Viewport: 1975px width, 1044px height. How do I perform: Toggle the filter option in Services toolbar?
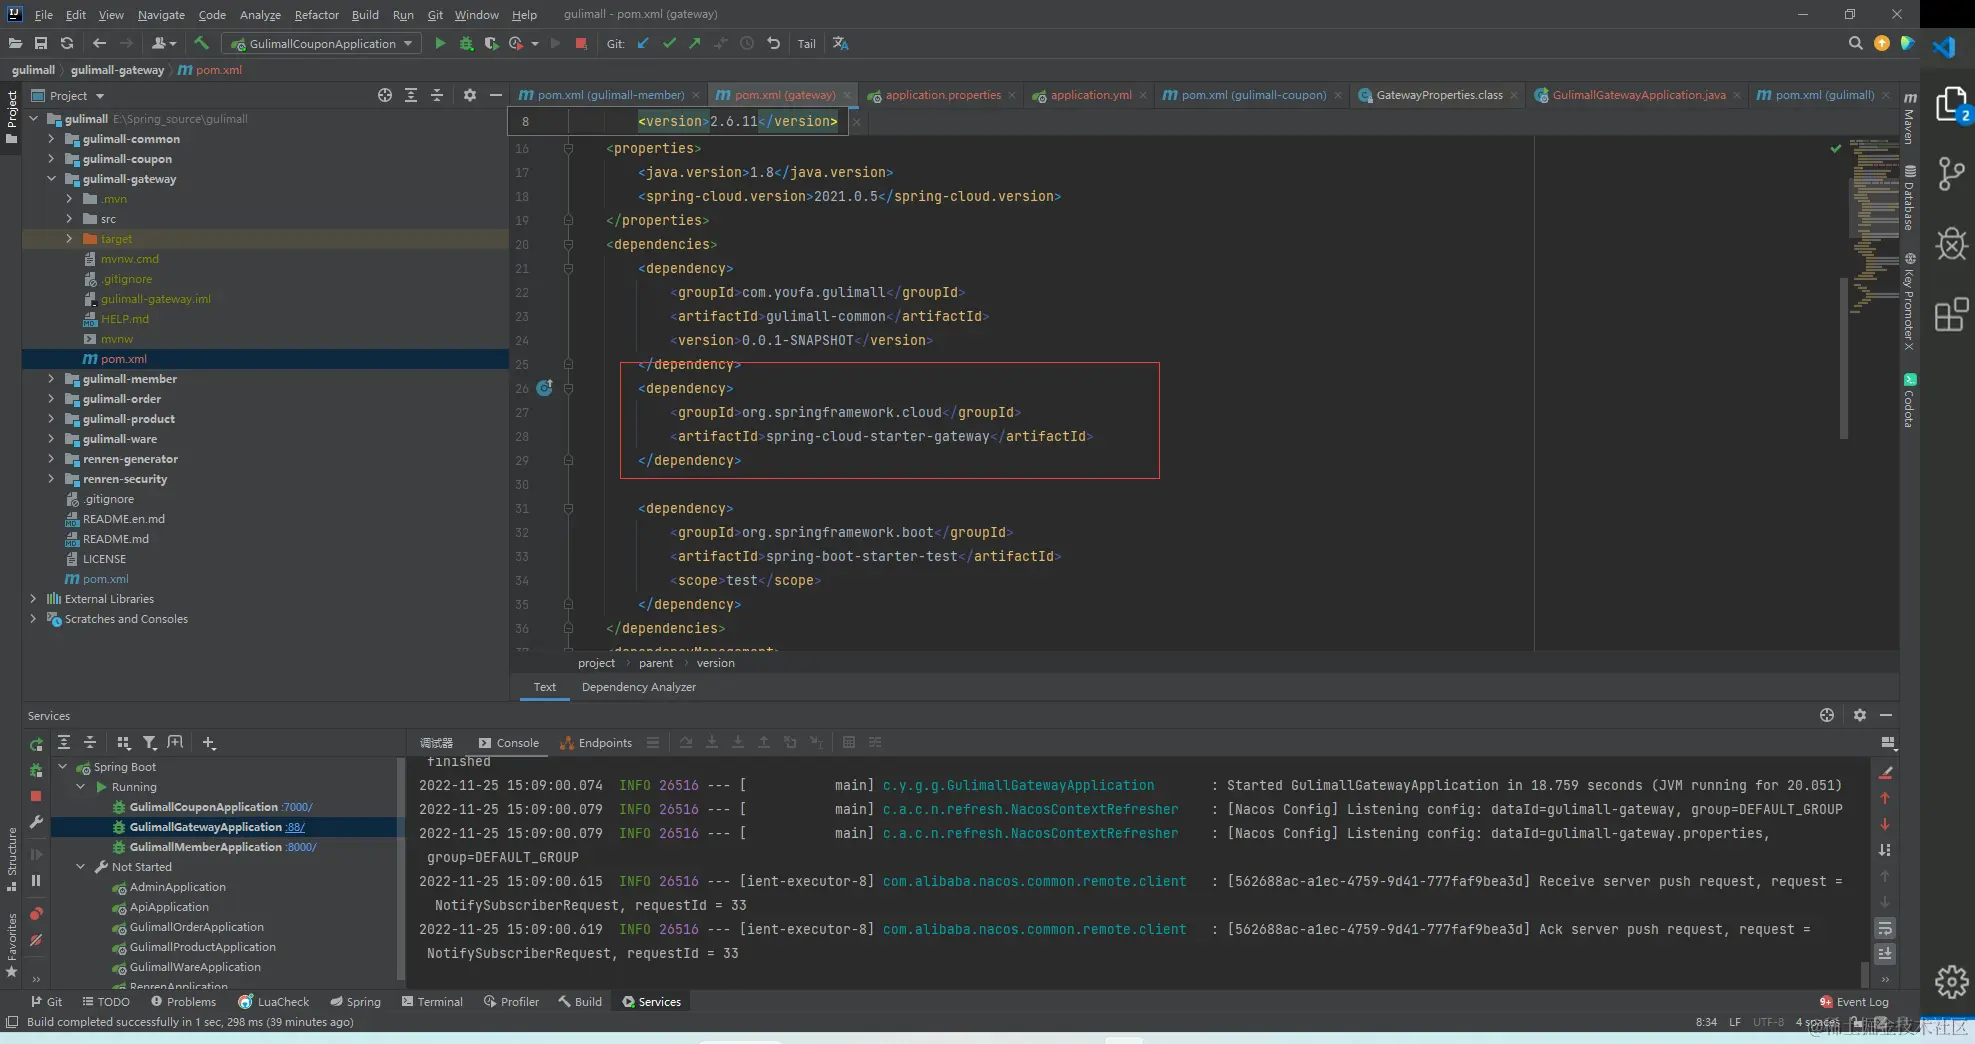coord(149,742)
